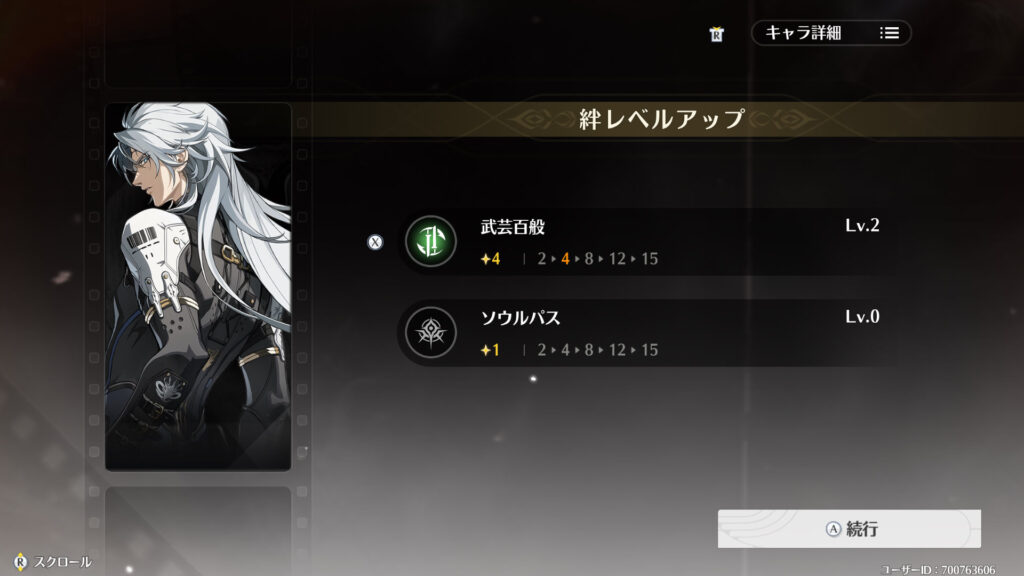1024x576 pixels.
Task: Click the X button prompt icon
Action: point(375,242)
